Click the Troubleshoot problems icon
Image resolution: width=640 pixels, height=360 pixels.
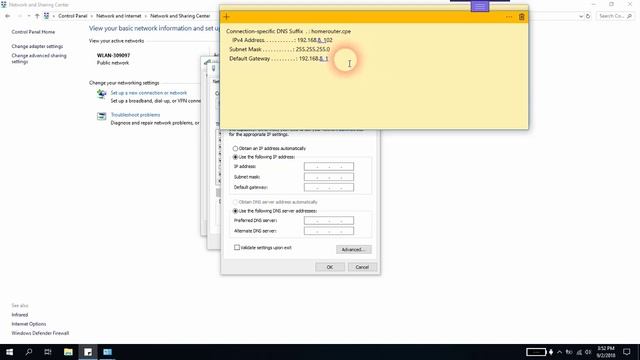[x=101, y=116]
